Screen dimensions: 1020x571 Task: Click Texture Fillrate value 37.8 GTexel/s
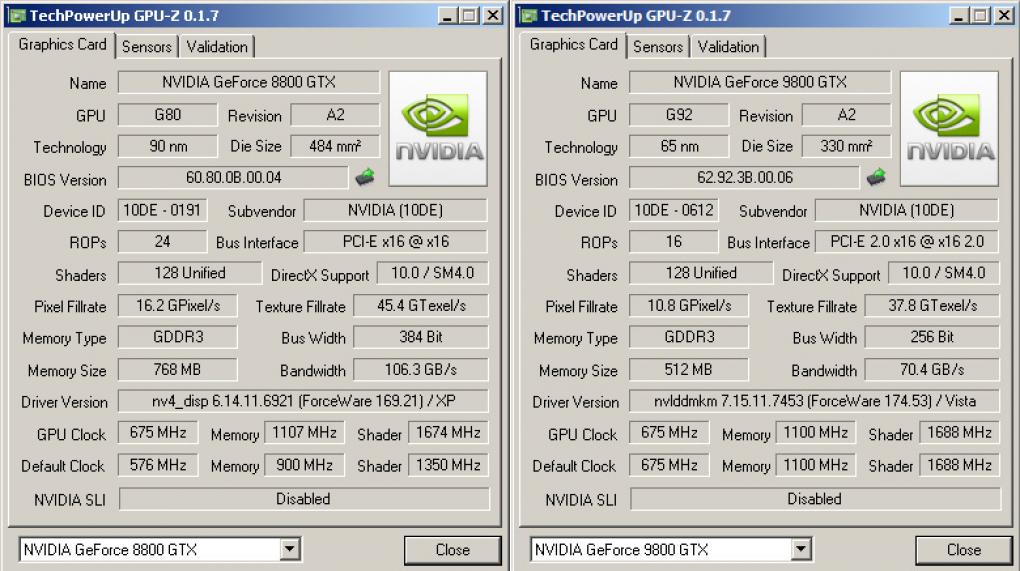coord(932,306)
